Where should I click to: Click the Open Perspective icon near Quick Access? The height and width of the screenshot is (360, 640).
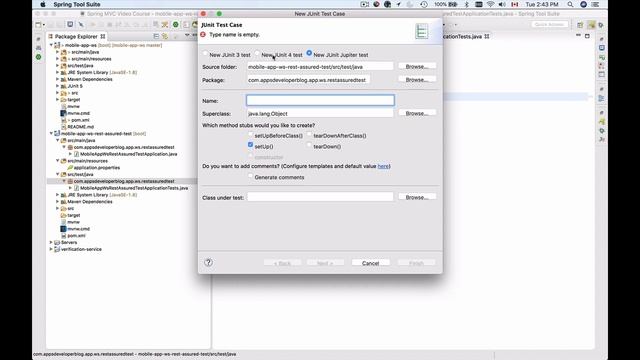coord(580,25)
